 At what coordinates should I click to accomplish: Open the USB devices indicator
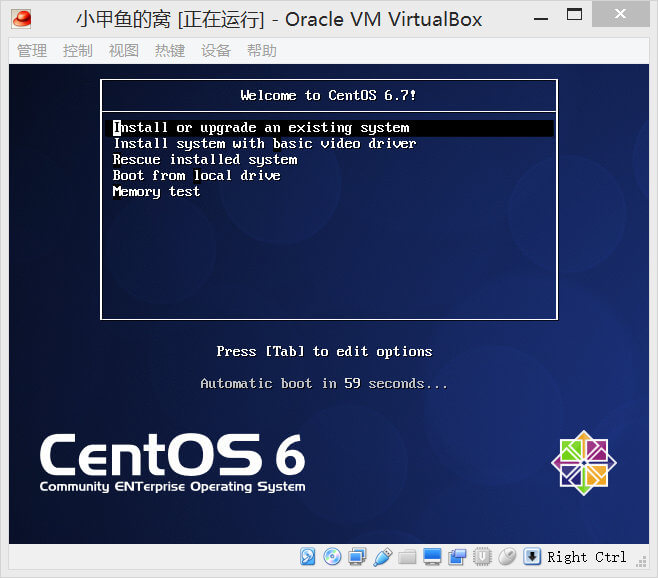click(x=382, y=557)
